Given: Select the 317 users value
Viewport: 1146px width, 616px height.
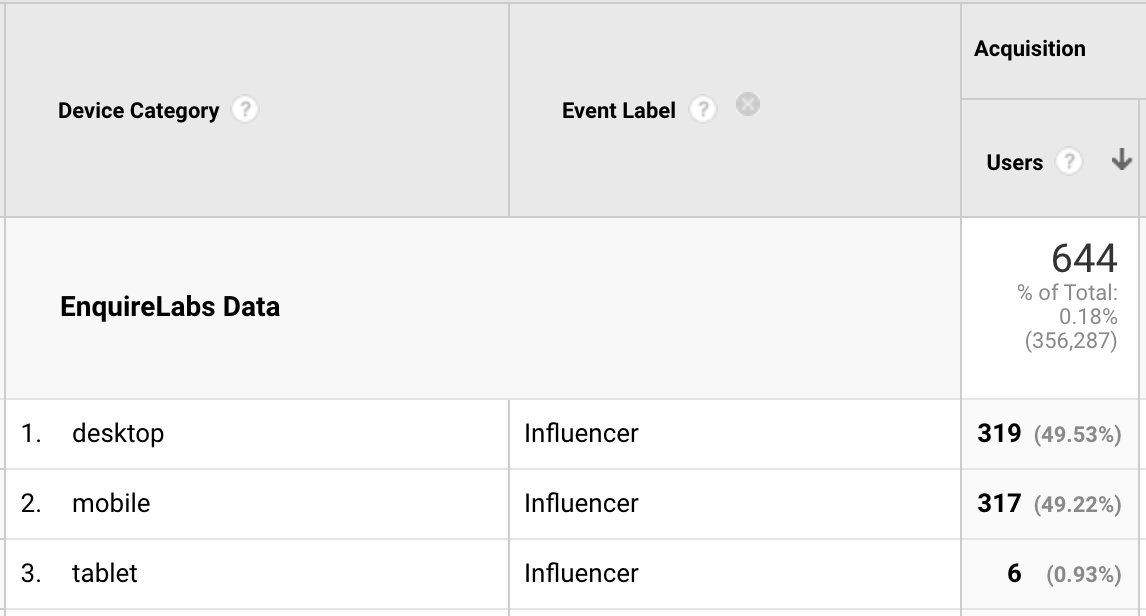Looking at the screenshot, I should click(999, 503).
